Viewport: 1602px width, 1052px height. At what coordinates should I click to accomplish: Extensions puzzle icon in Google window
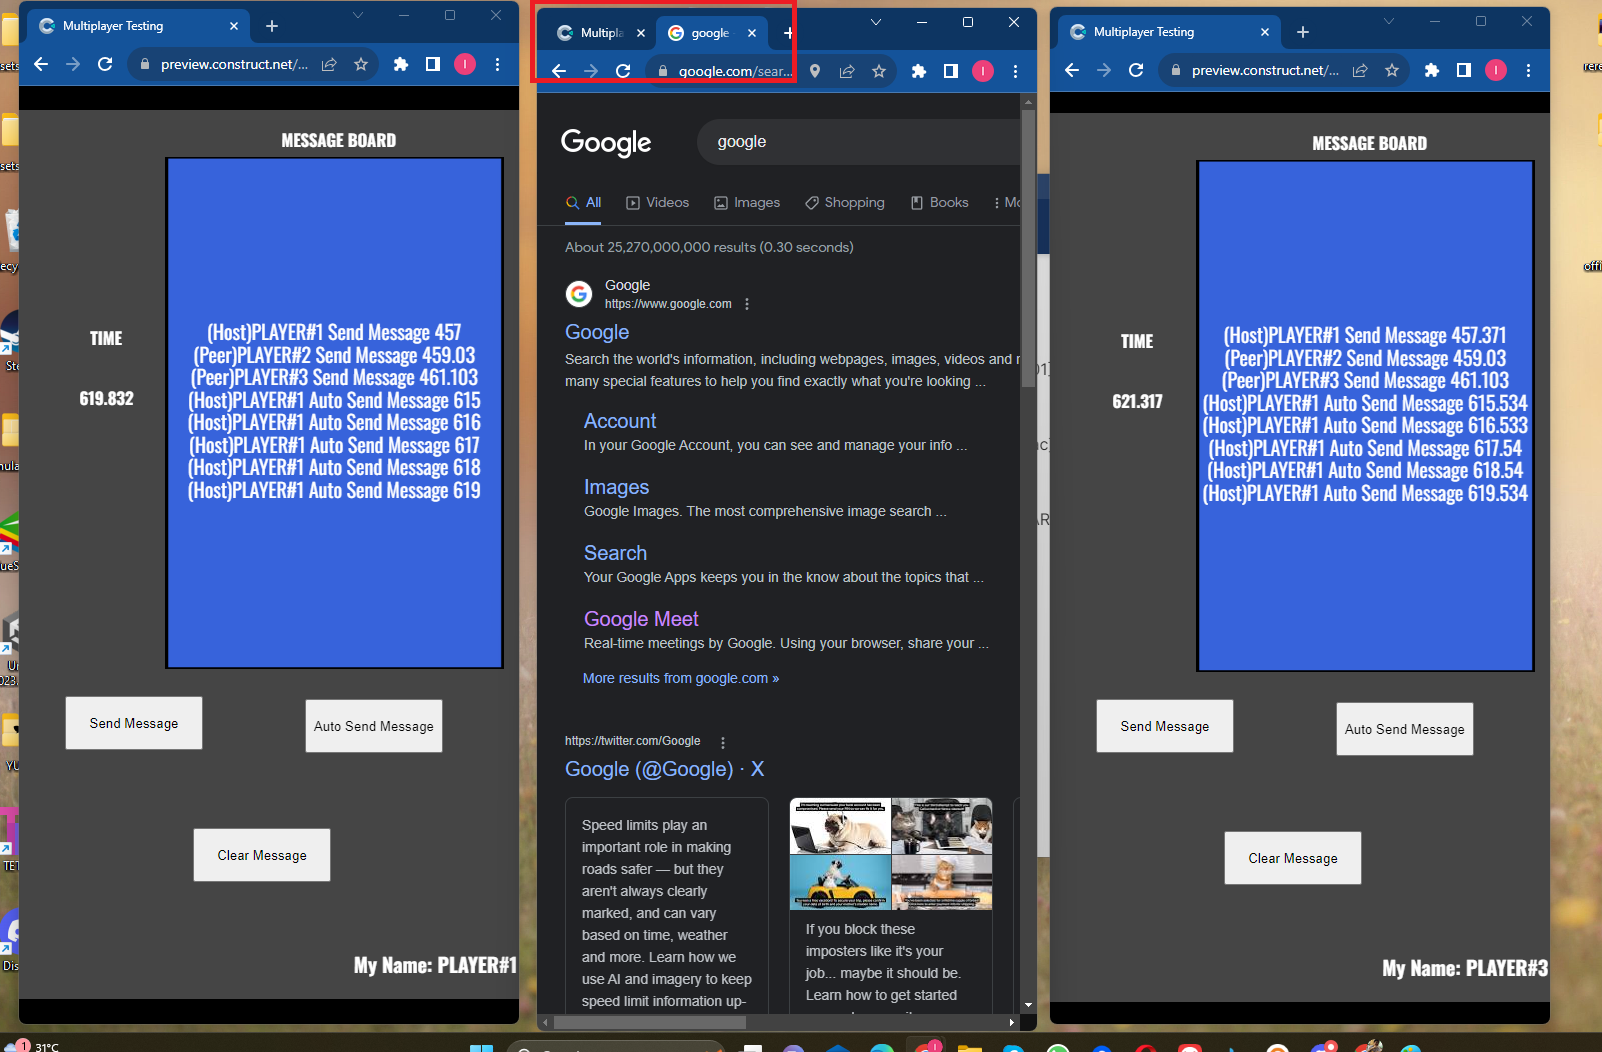click(x=919, y=71)
